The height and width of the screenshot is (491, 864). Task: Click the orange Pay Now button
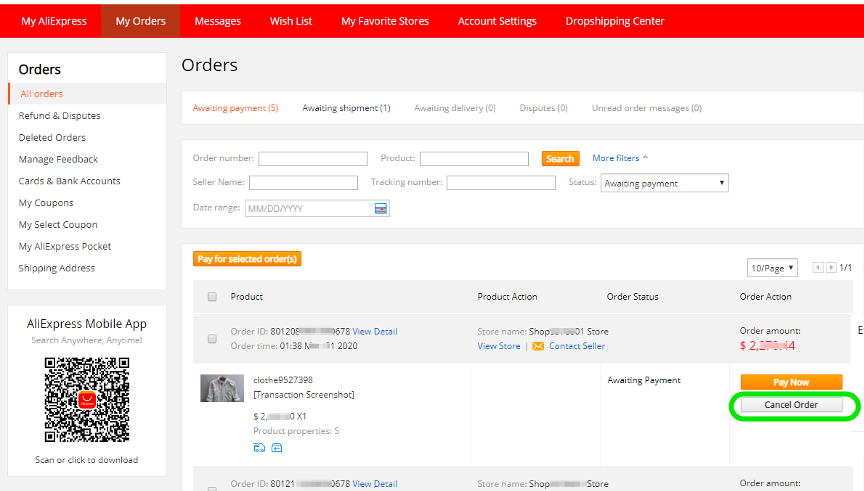[x=791, y=382]
